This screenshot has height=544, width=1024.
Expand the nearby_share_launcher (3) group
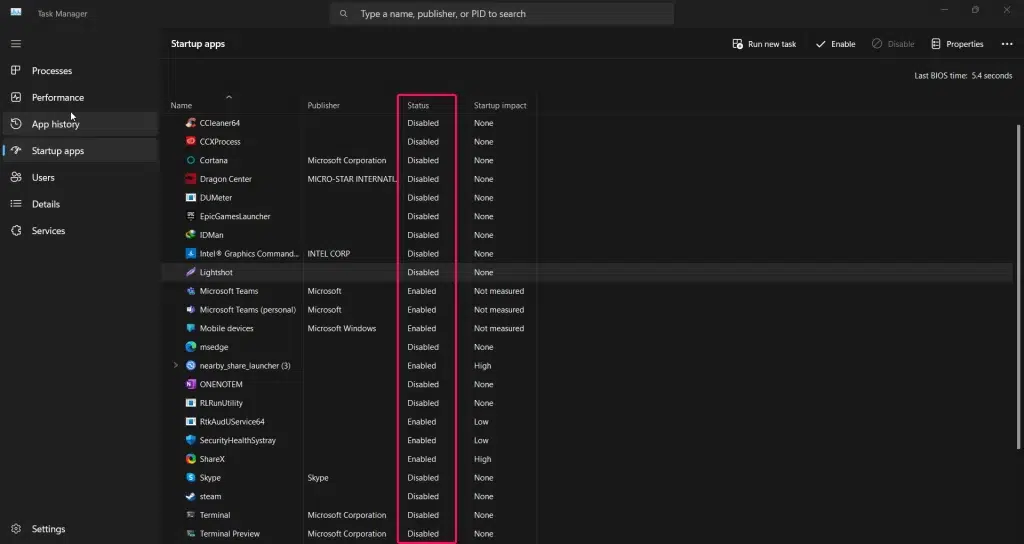pyautogui.click(x=175, y=365)
